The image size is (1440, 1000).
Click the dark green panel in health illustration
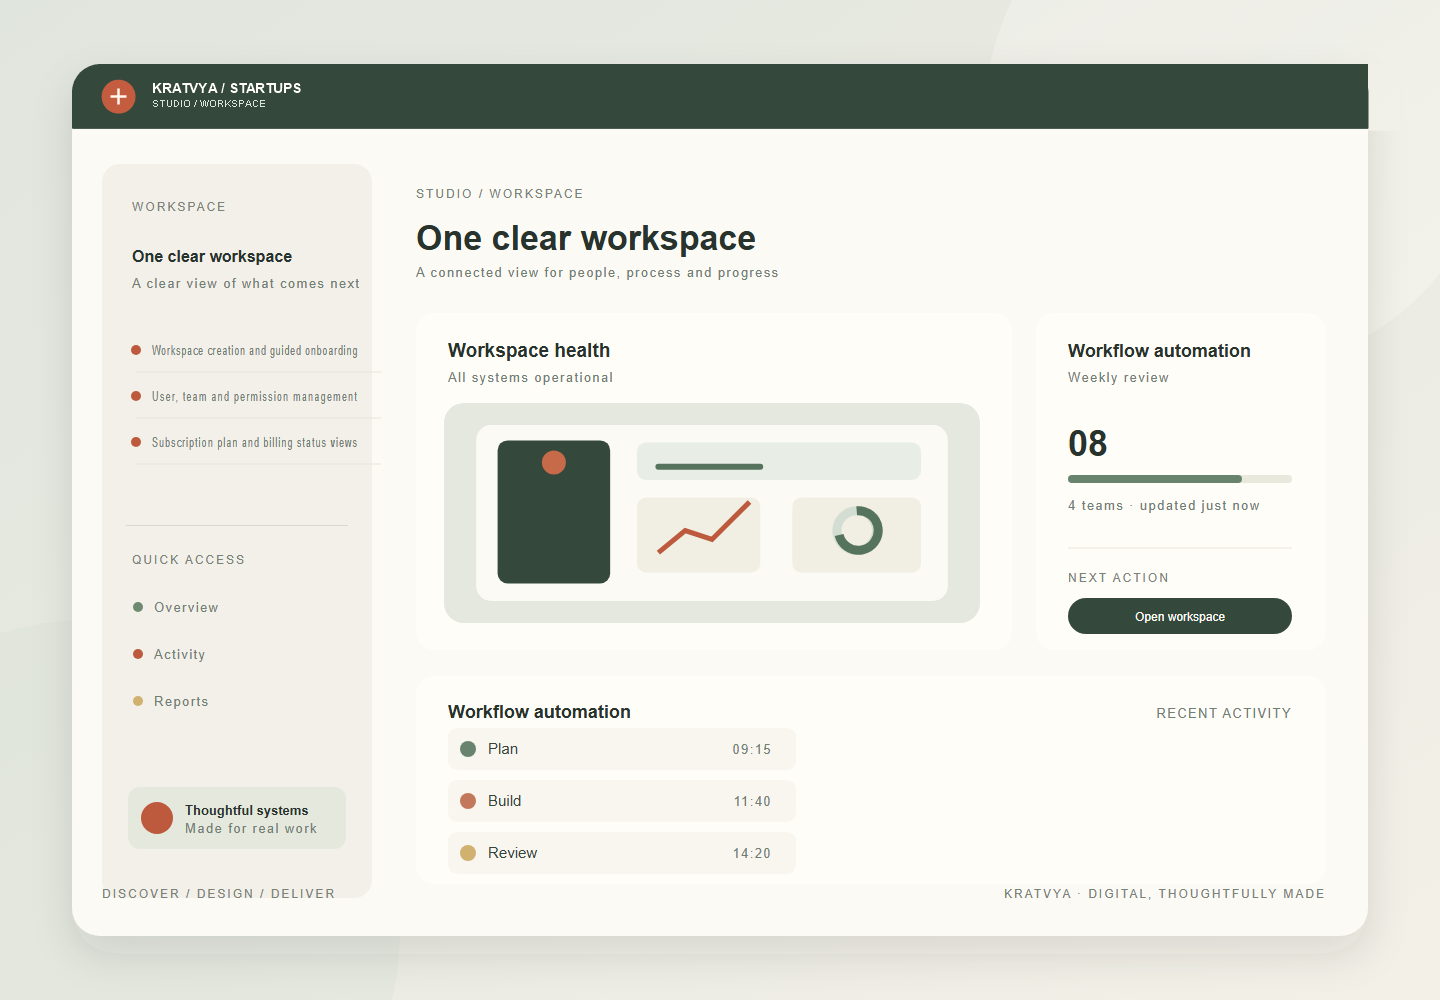click(554, 512)
